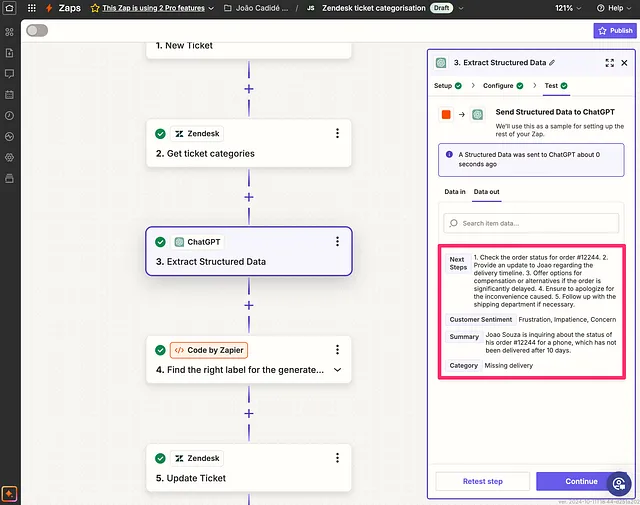Screen dimensions: 640x505
Task: Open the settings gear icon in the sidebar
Action: click(9, 157)
